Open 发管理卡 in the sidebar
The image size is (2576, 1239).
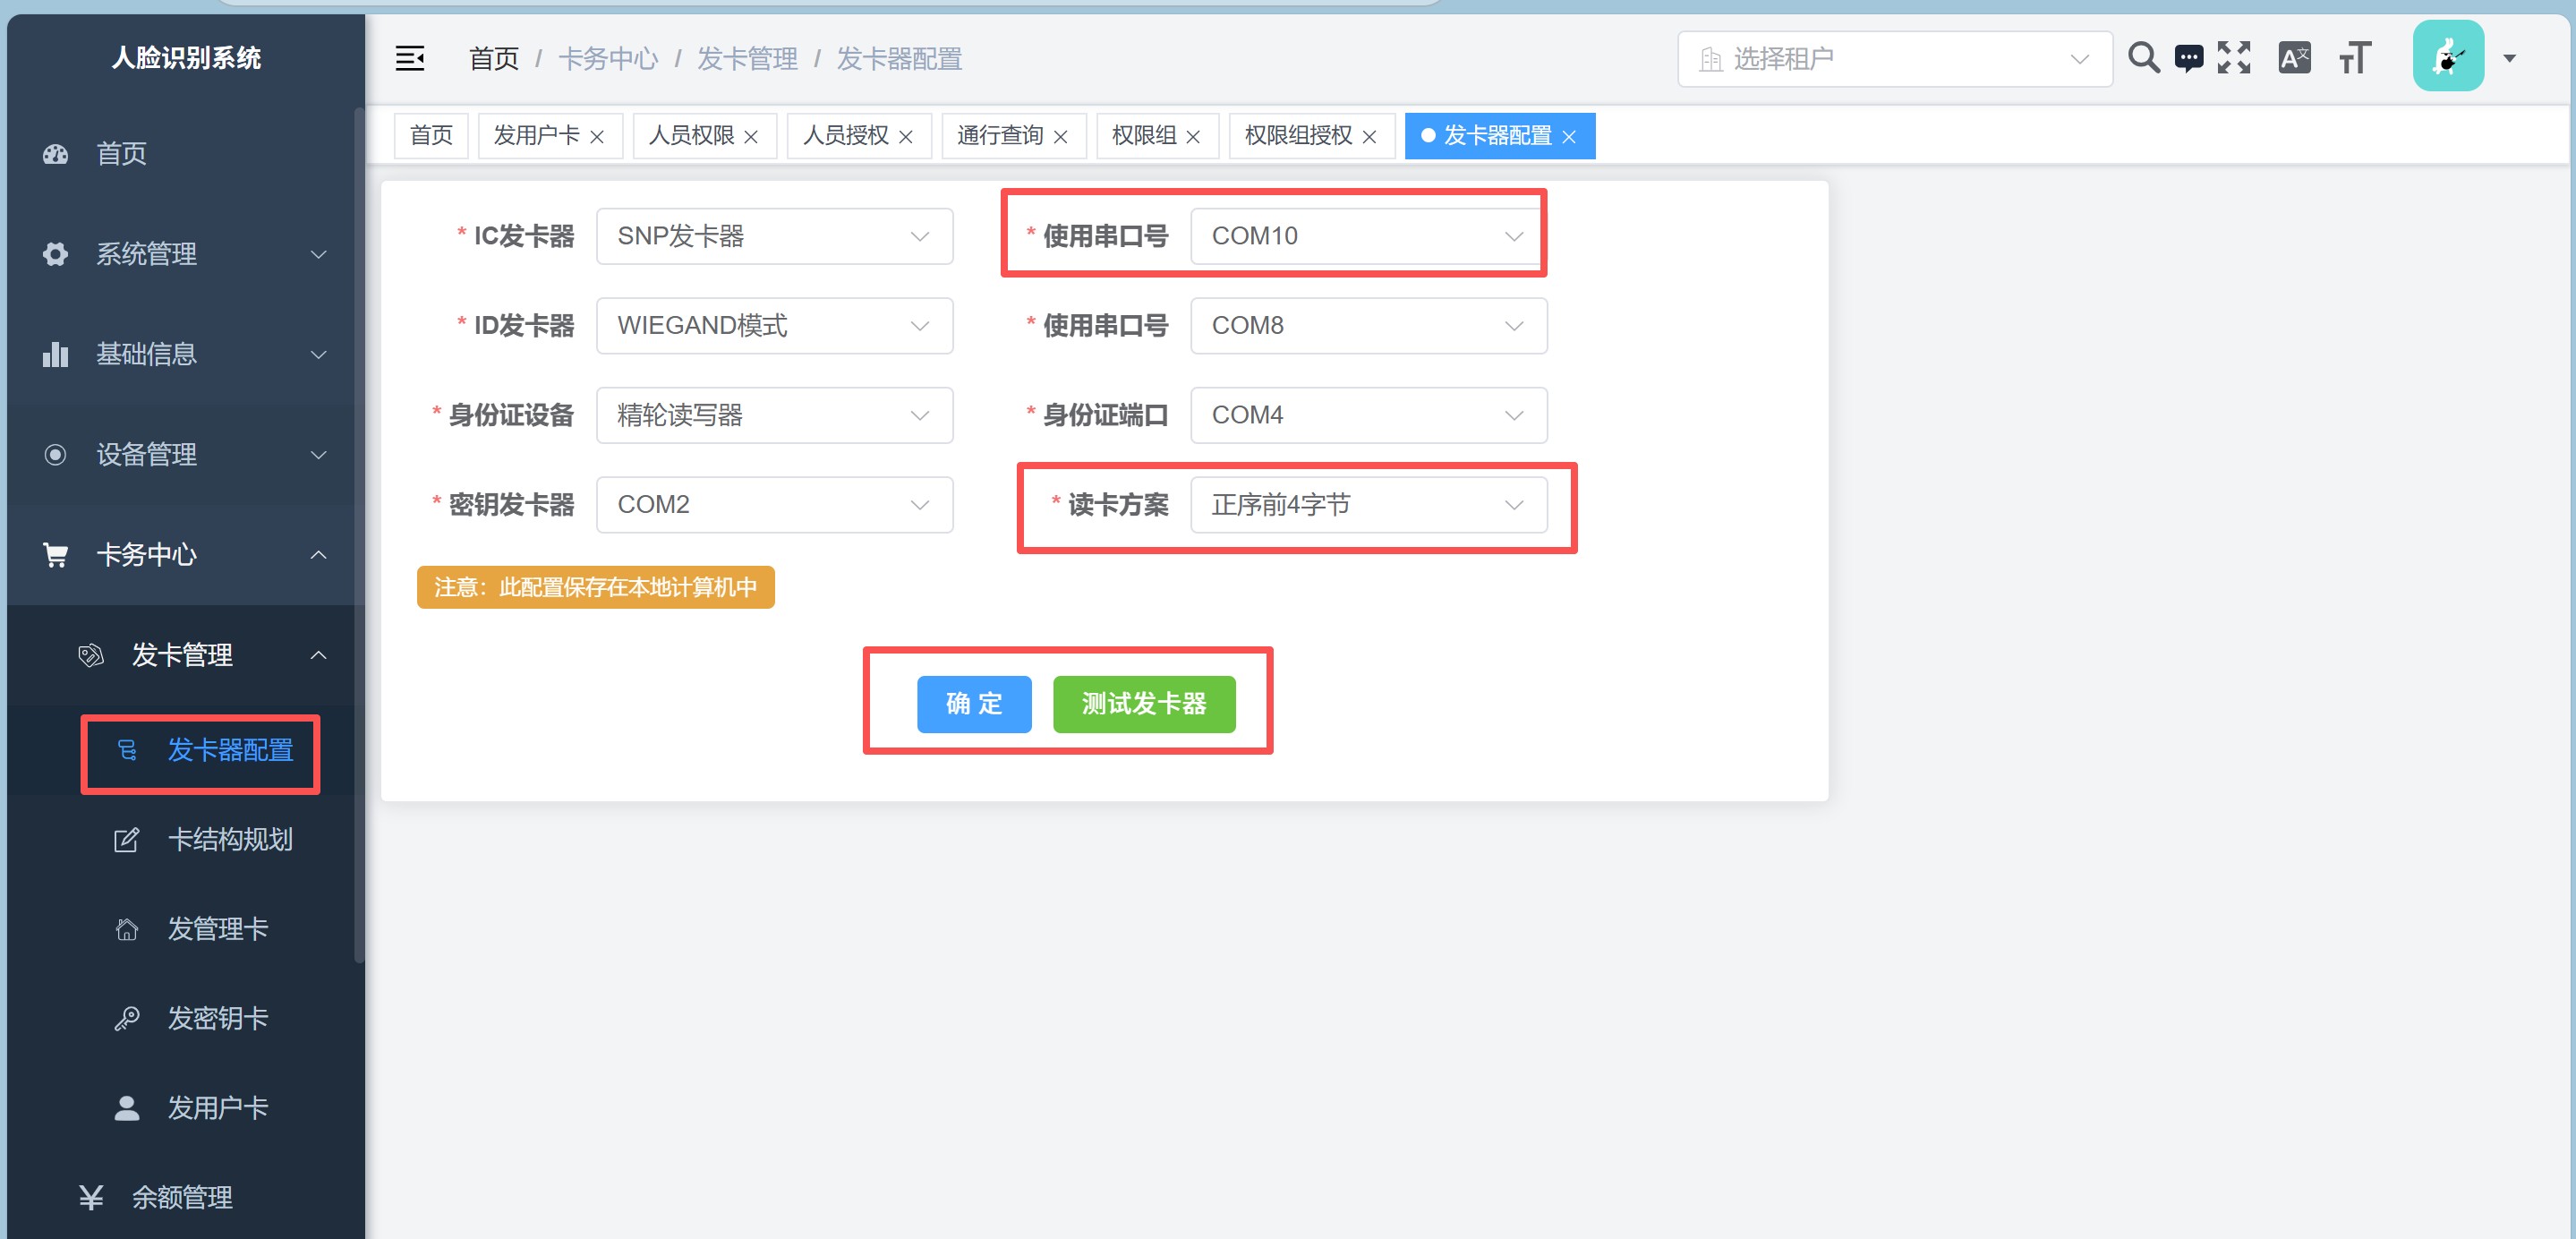(x=217, y=929)
